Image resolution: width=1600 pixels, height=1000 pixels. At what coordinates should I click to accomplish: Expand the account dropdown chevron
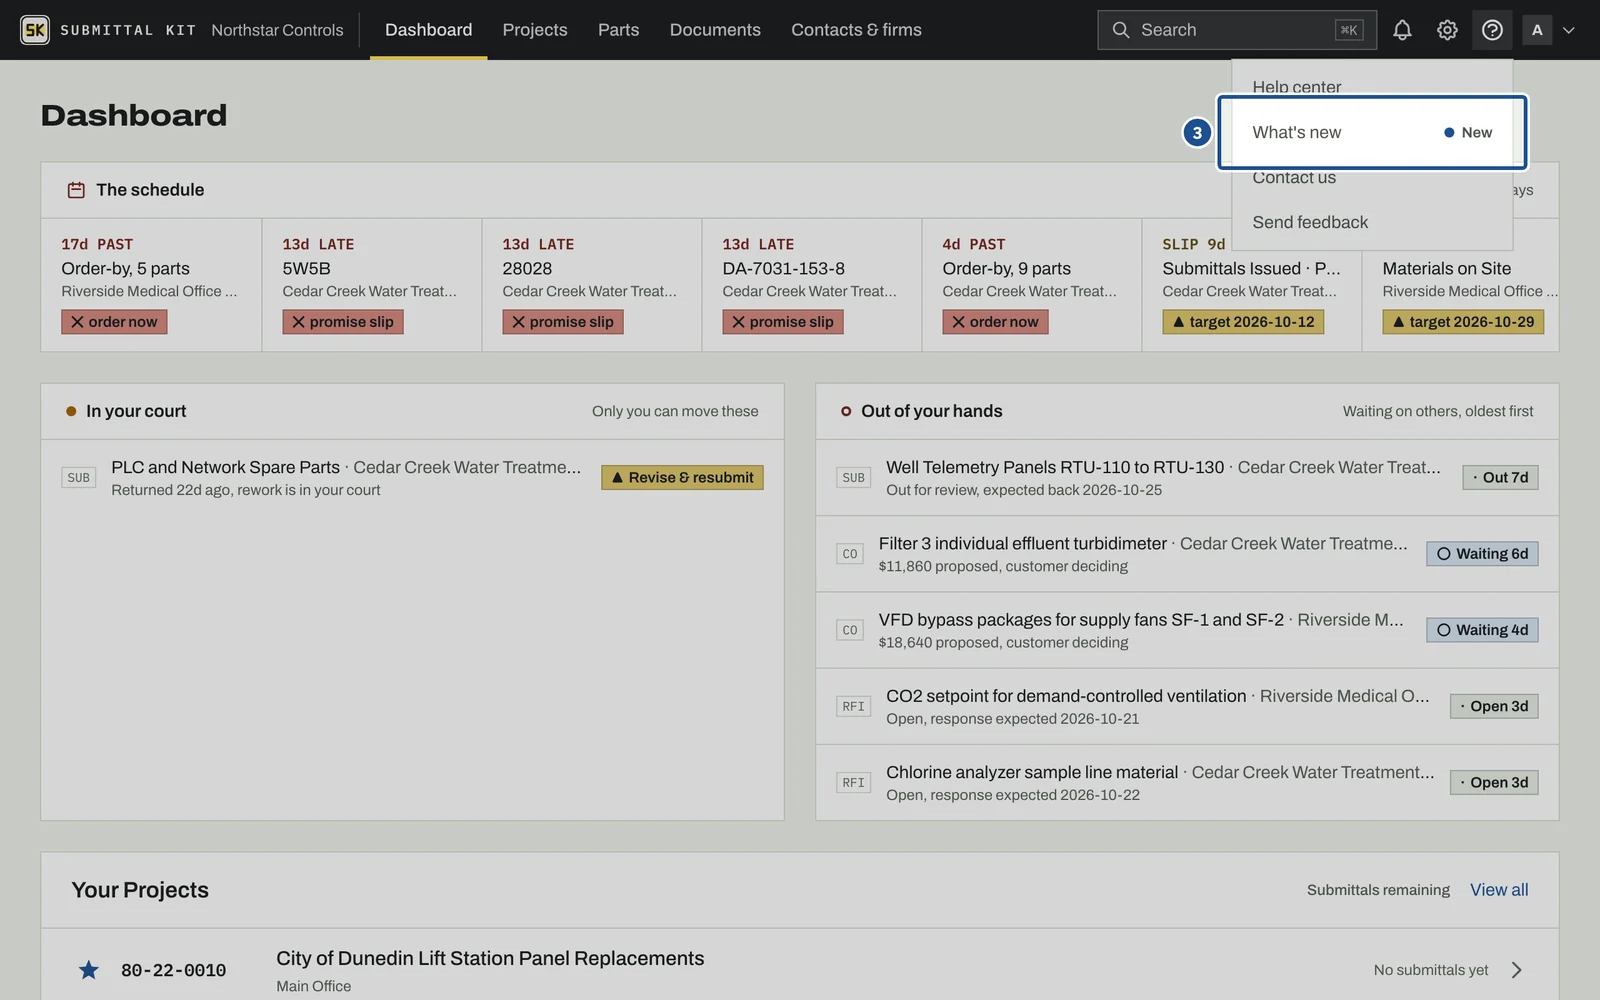pyautogui.click(x=1569, y=30)
